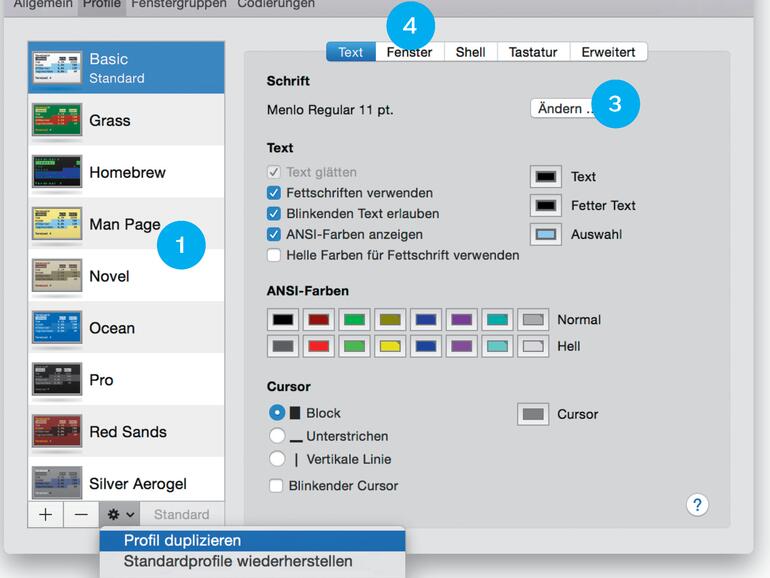The height and width of the screenshot is (578, 770).
Task: Select the Red Sands profile thumbnail icon
Action: click(57, 431)
